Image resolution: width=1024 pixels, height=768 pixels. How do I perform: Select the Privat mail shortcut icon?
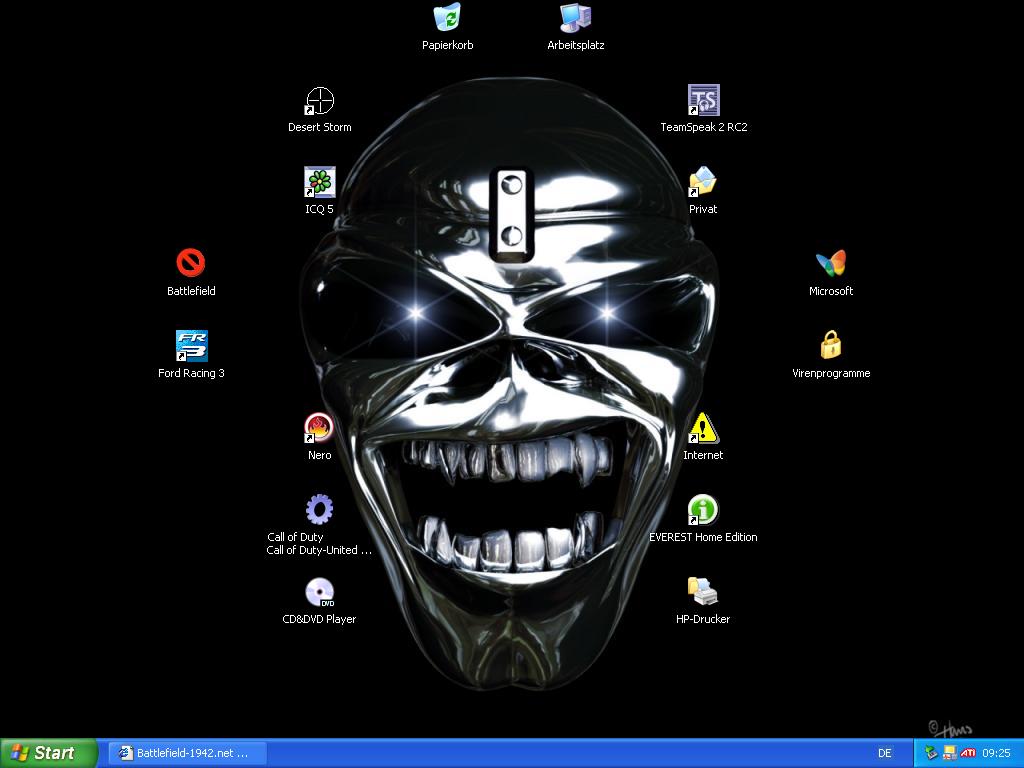[x=703, y=182]
